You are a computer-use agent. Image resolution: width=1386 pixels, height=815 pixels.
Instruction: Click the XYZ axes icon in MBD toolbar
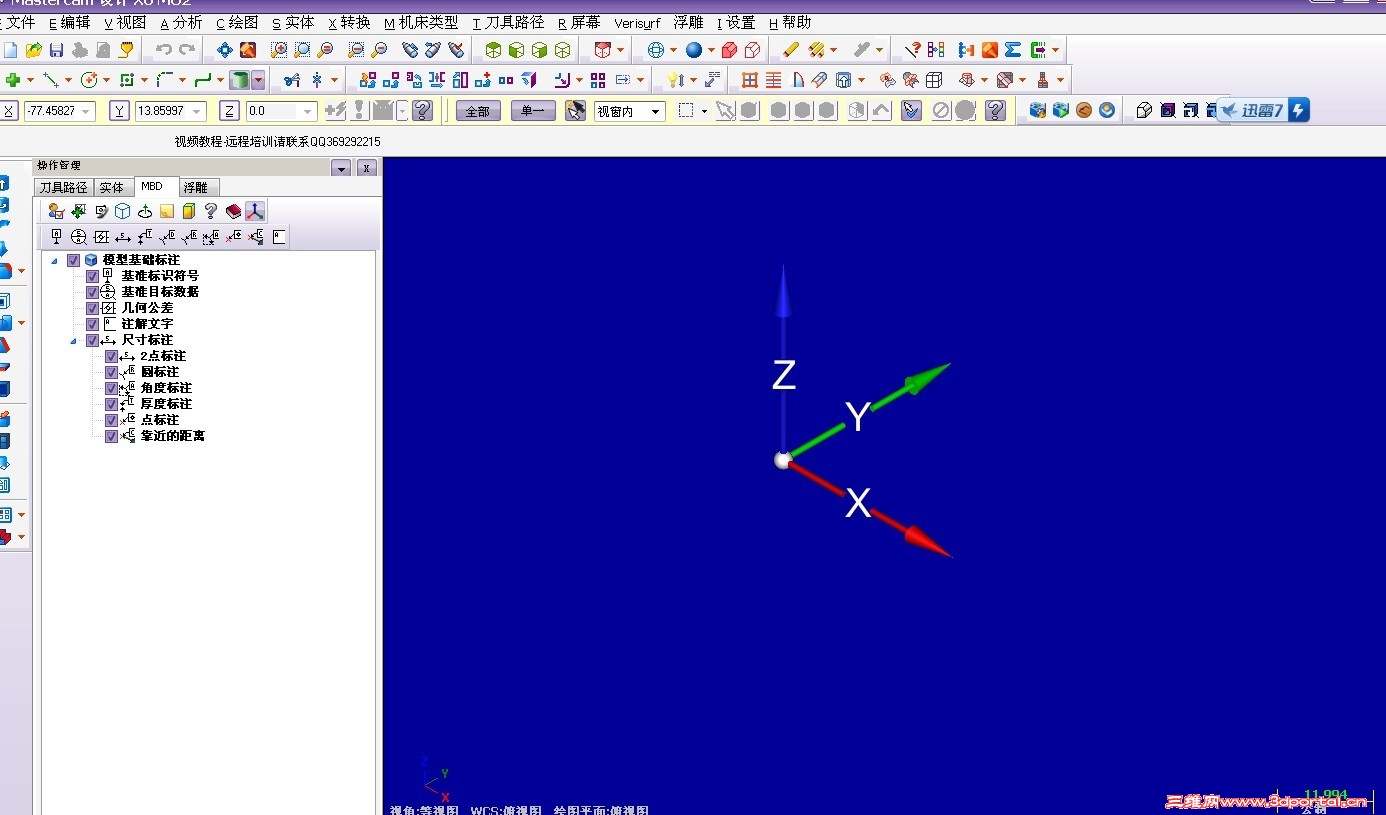pyautogui.click(x=256, y=211)
